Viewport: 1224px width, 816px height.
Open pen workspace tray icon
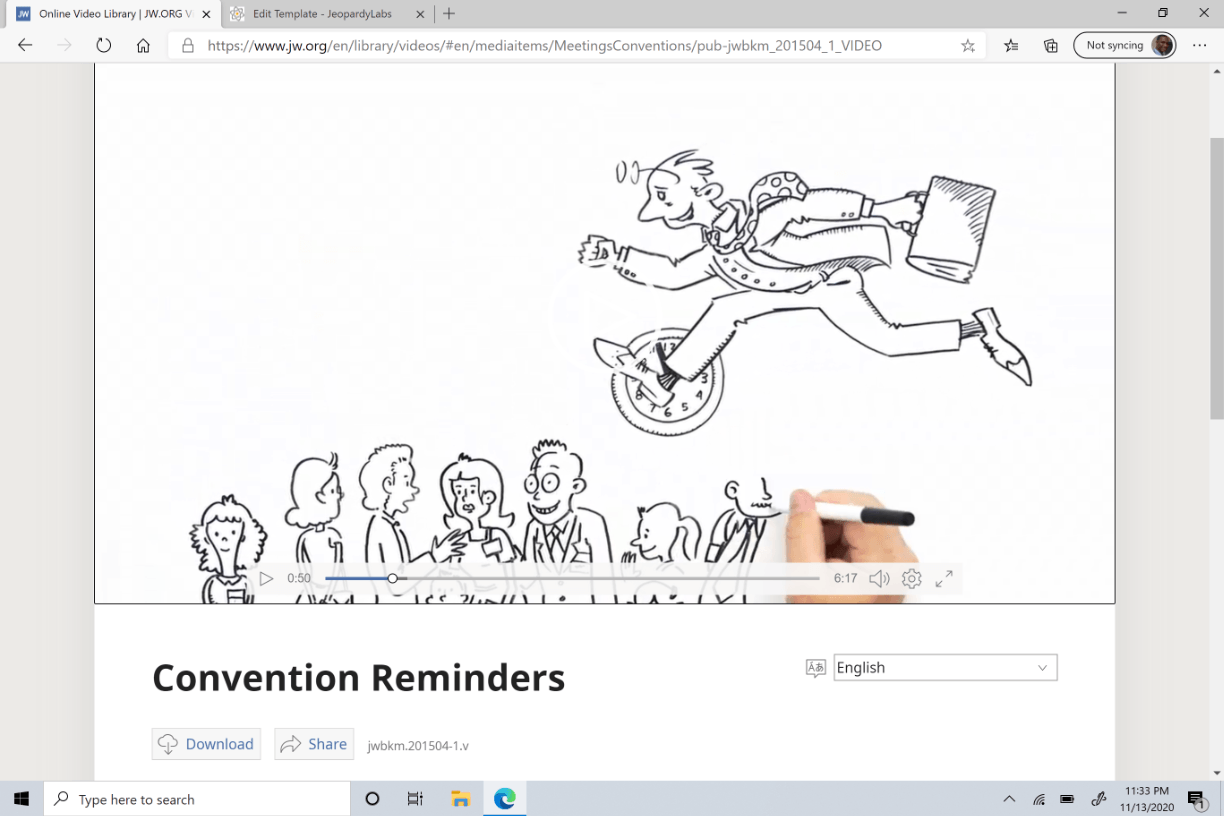[1099, 799]
